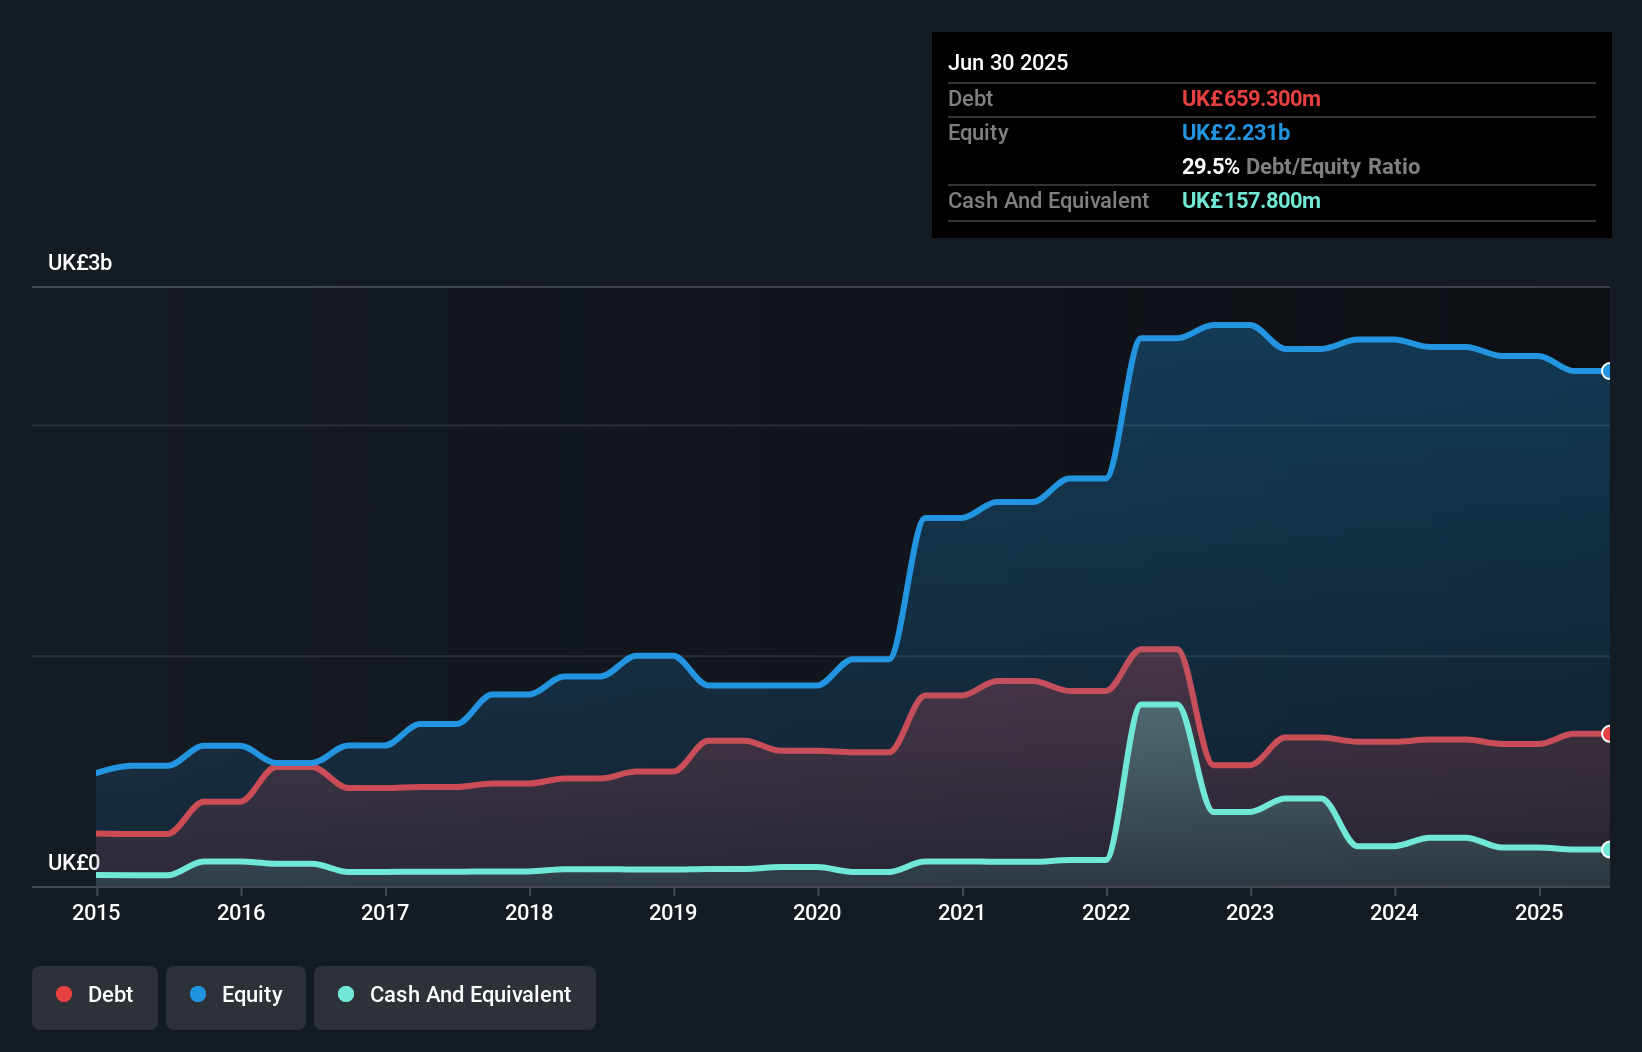This screenshot has width=1642, height=1052.
Task: Click the UK£659.300m Debt value
Action: (x=1251, y=98)
